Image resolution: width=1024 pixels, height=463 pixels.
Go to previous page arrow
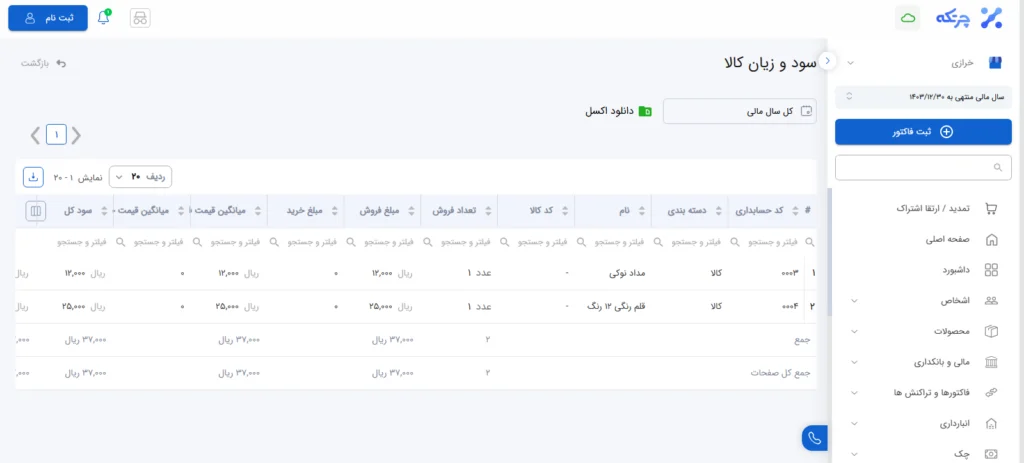pyautogui.click(x=76, y=135)
